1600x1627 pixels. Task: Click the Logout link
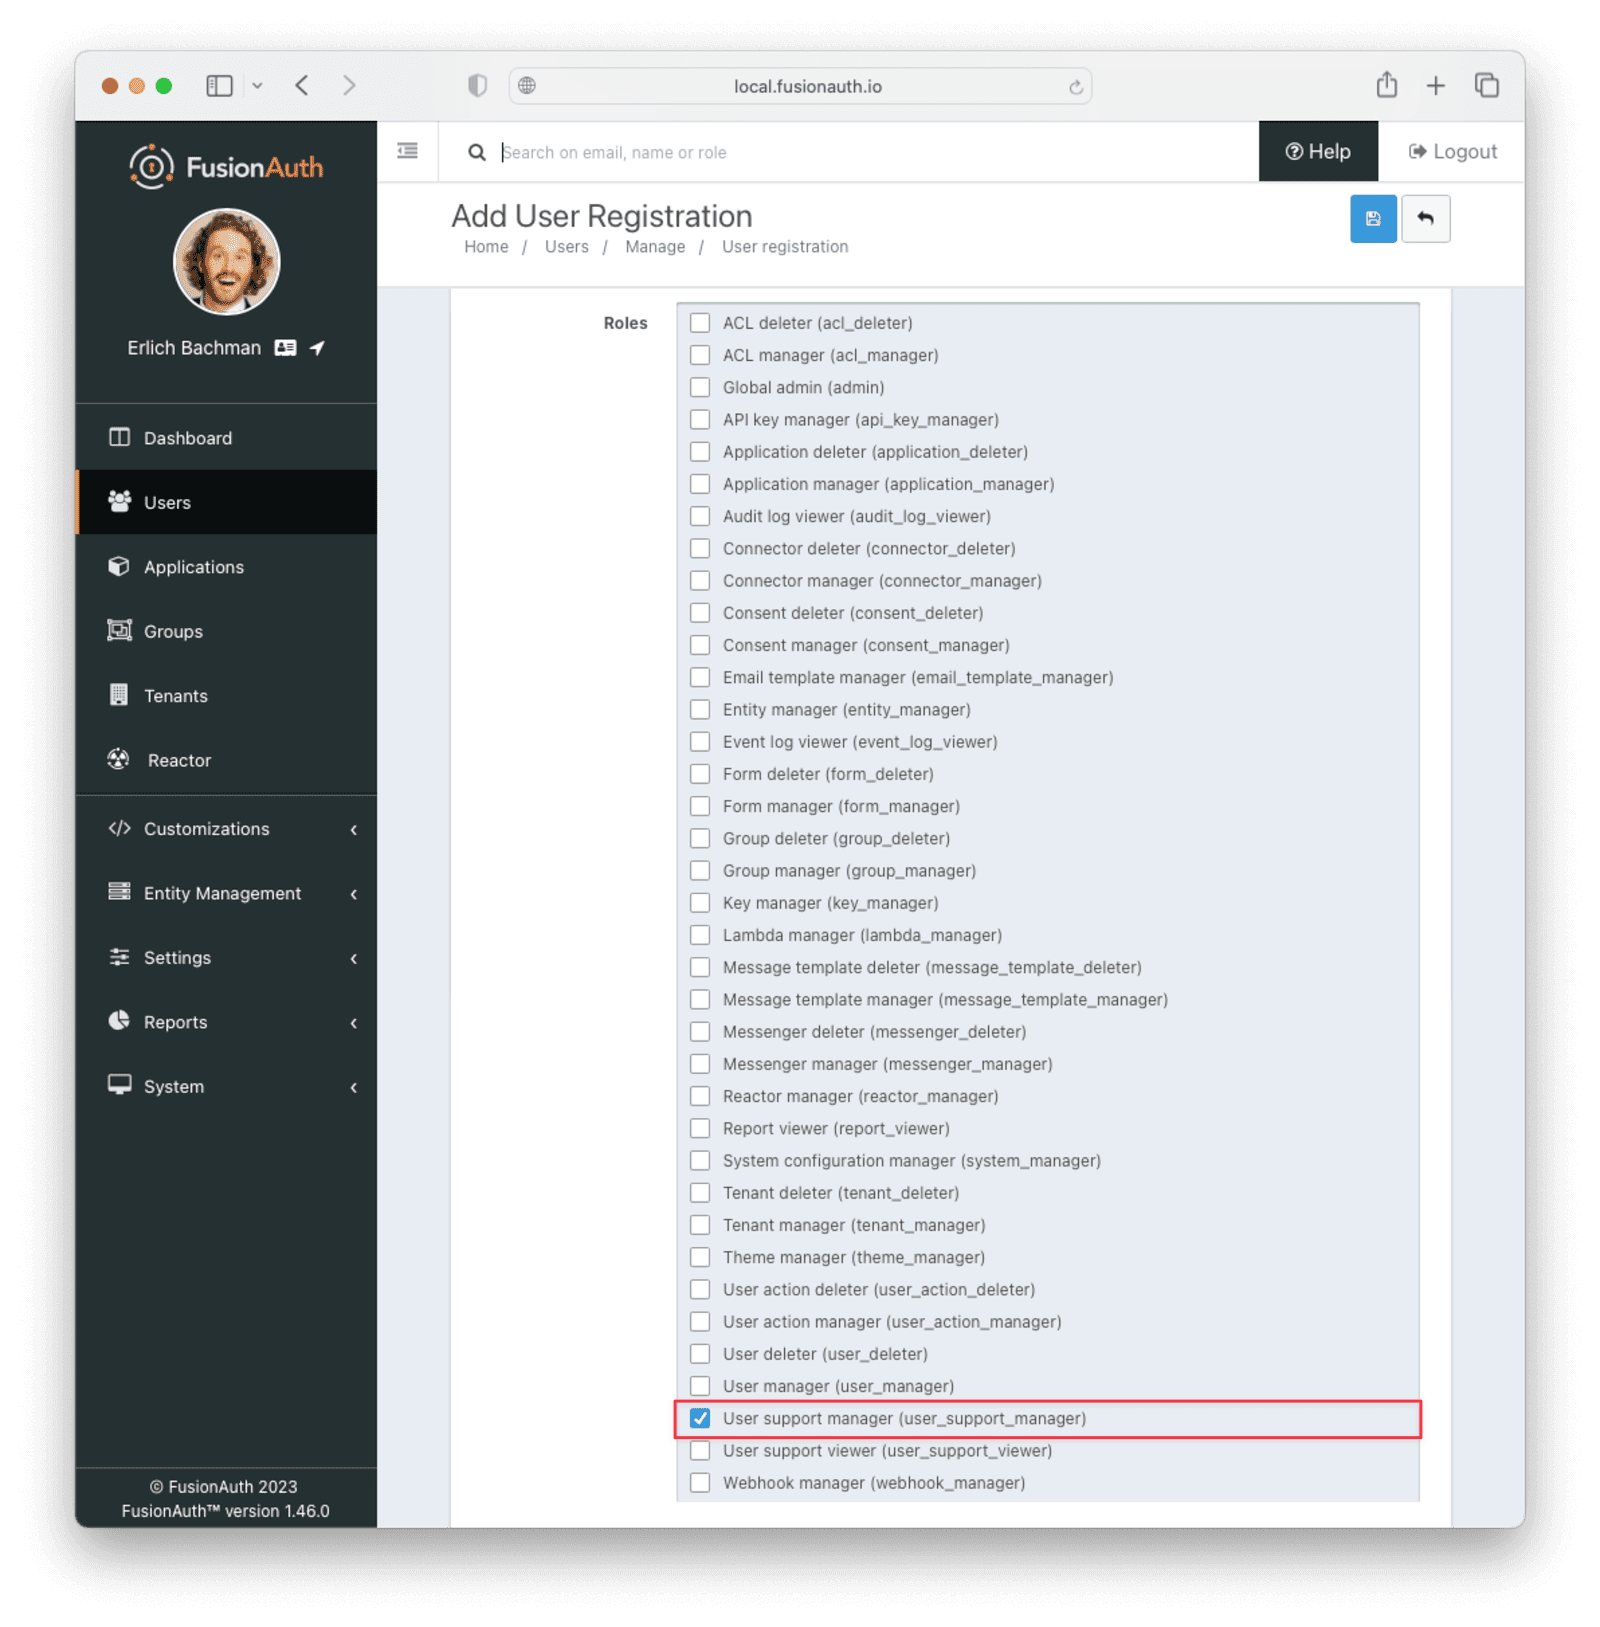tap(1452, 152)
